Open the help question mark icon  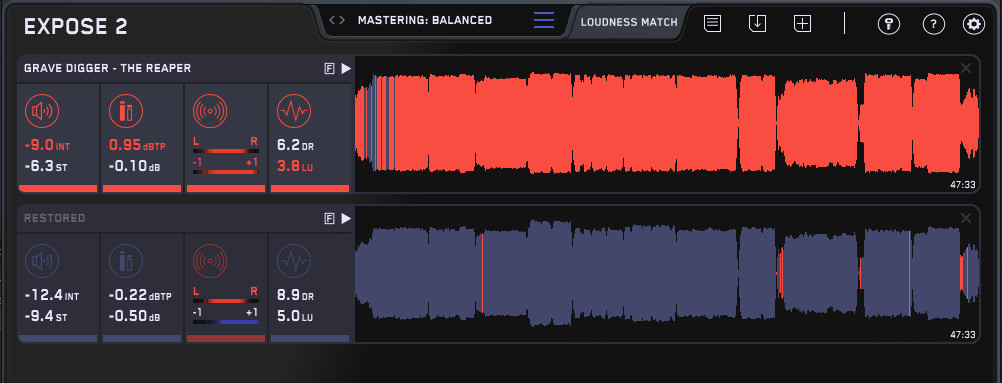(x=934, y=24)
